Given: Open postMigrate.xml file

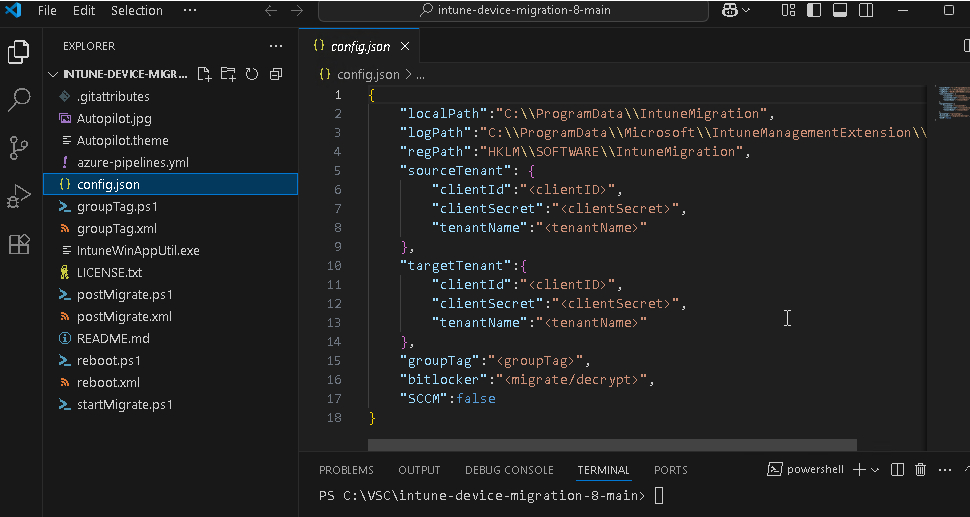Looking at the screenshot, I should [x=124, y=317].
